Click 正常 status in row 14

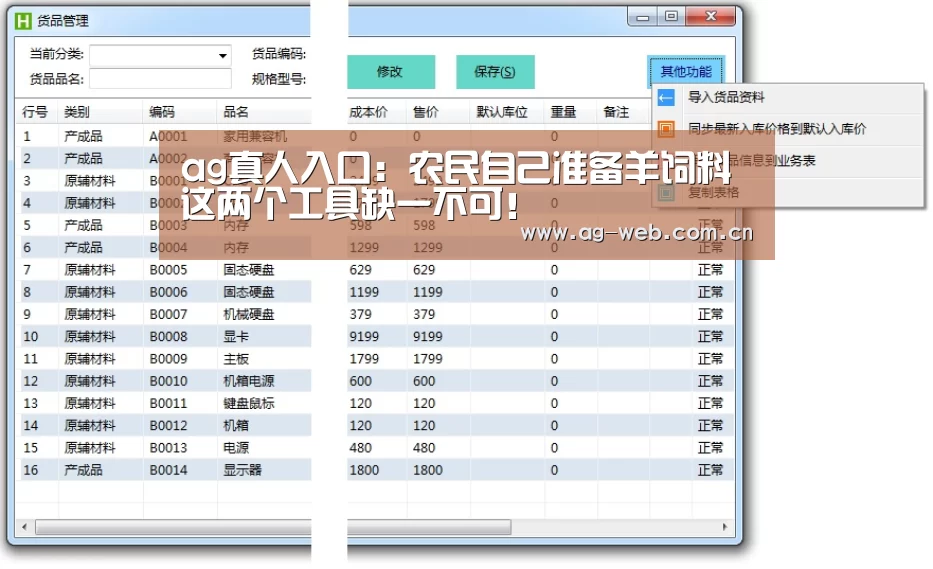click(710, 426)
